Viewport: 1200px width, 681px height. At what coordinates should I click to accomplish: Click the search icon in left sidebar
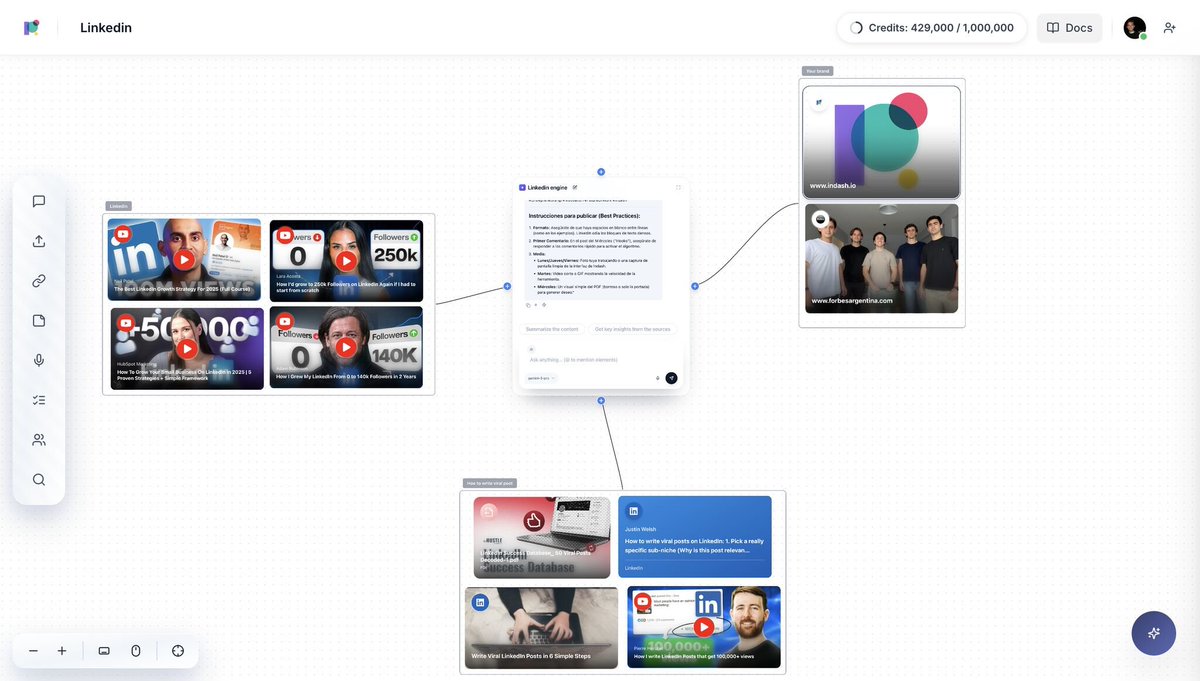coord(39,479)
